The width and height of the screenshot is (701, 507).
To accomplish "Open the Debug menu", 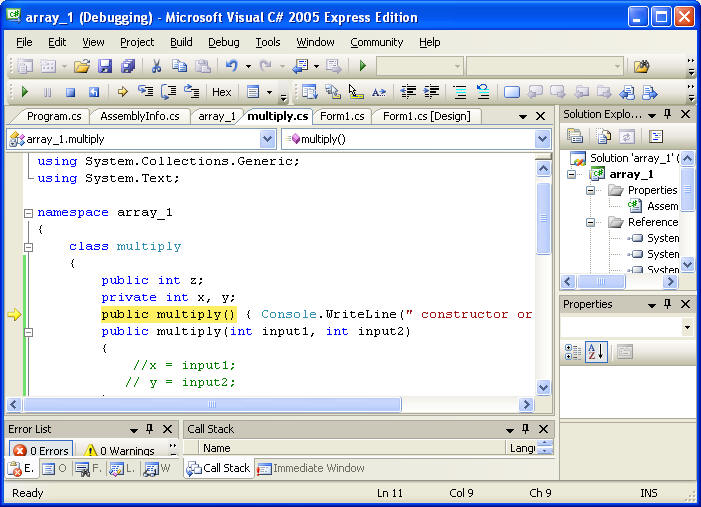I will click(223, 42).
